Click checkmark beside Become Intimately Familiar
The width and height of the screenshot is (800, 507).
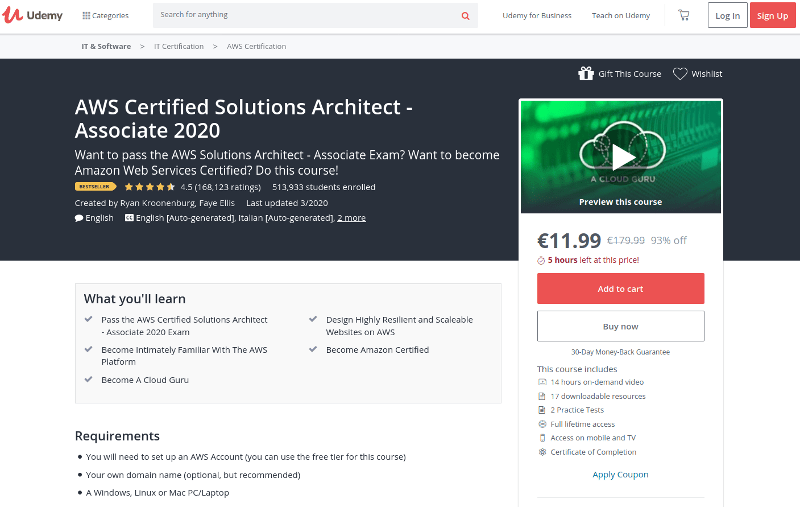point(88,349)
